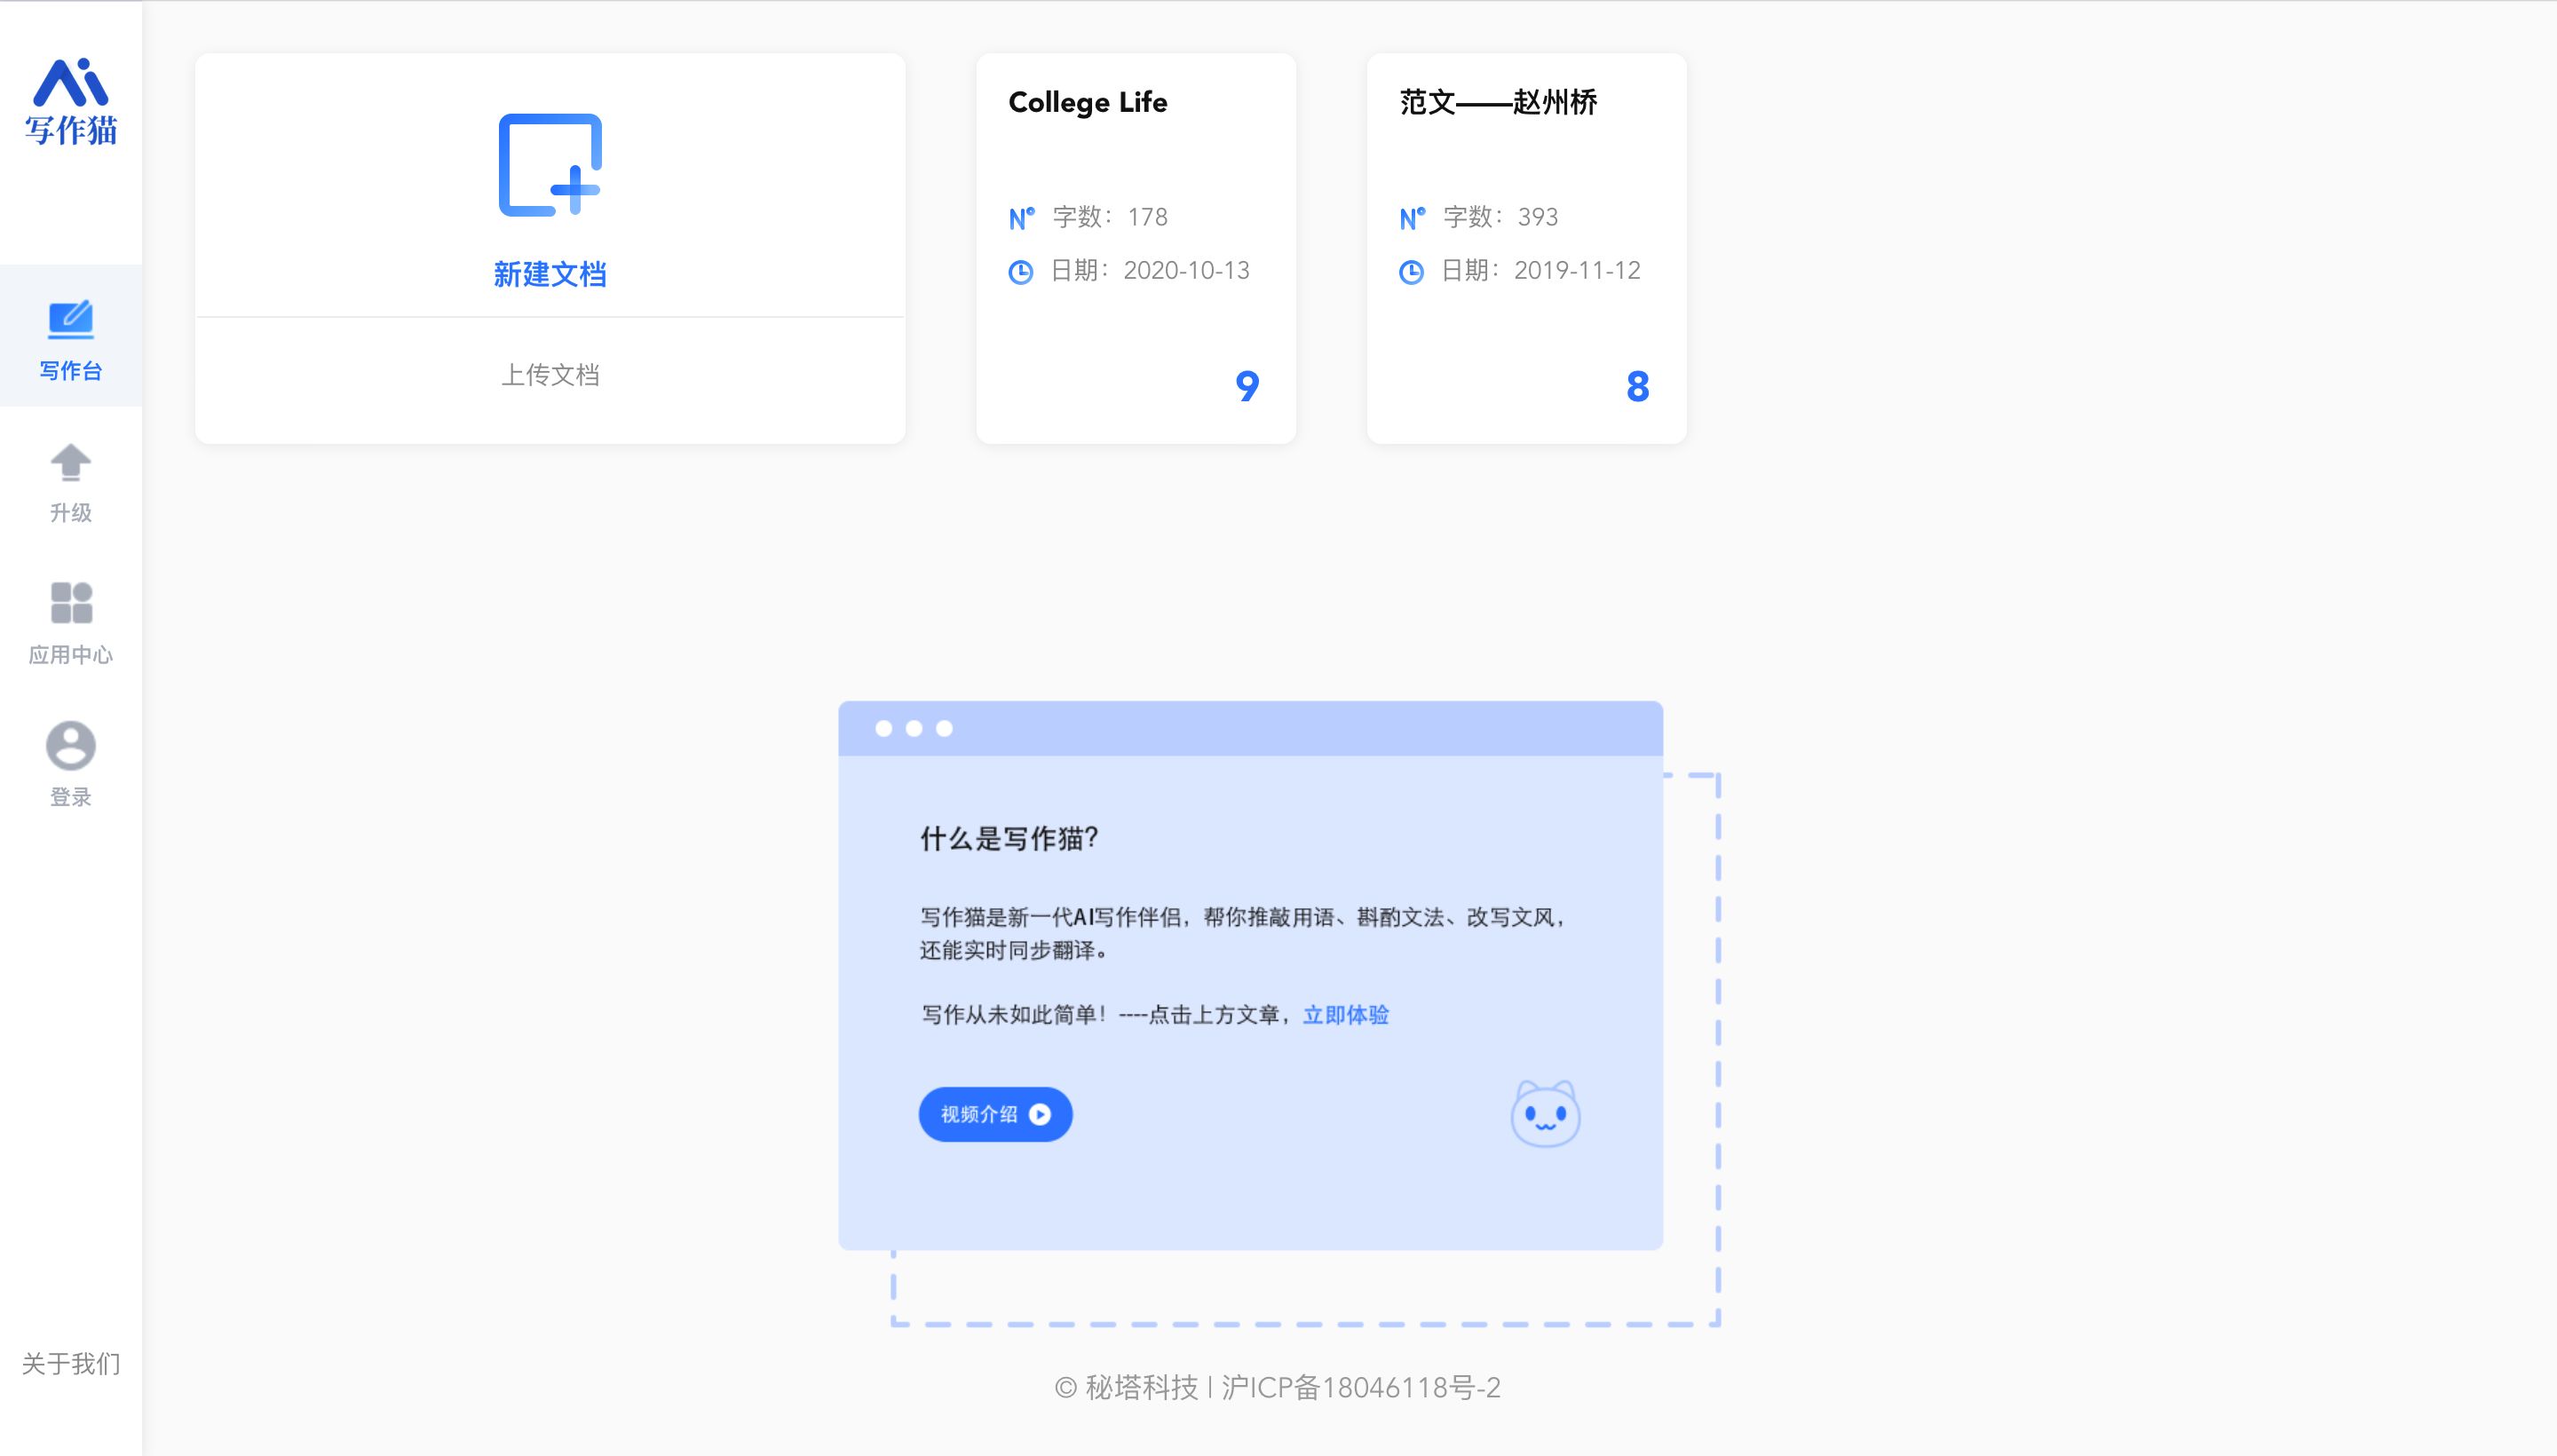This screenshot has width=2557, height=1456.
Task: Open the College Life document title
Action: [x=1087, y=102]
